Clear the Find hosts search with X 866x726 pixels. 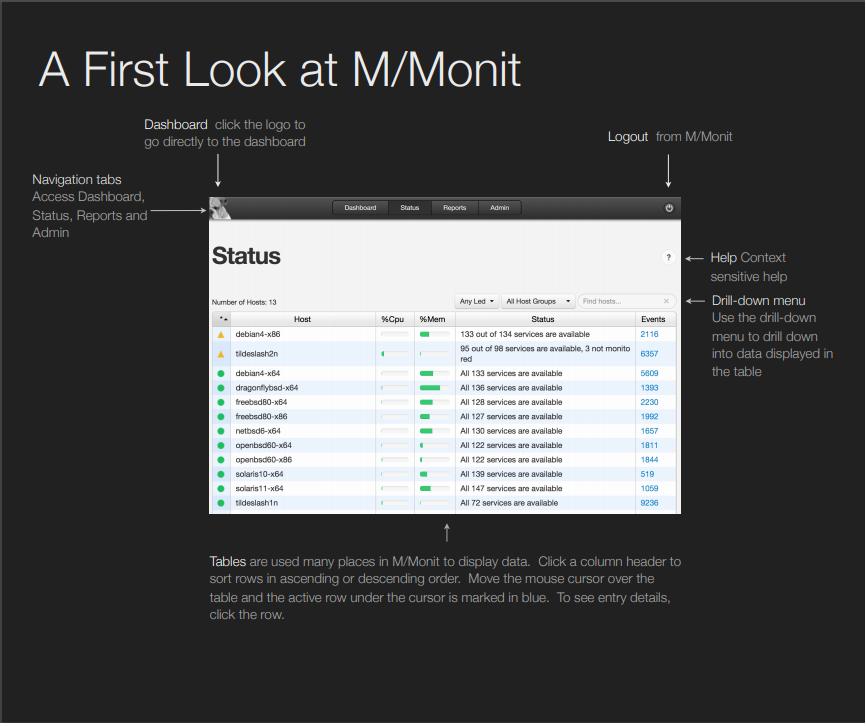click(667, 301)
